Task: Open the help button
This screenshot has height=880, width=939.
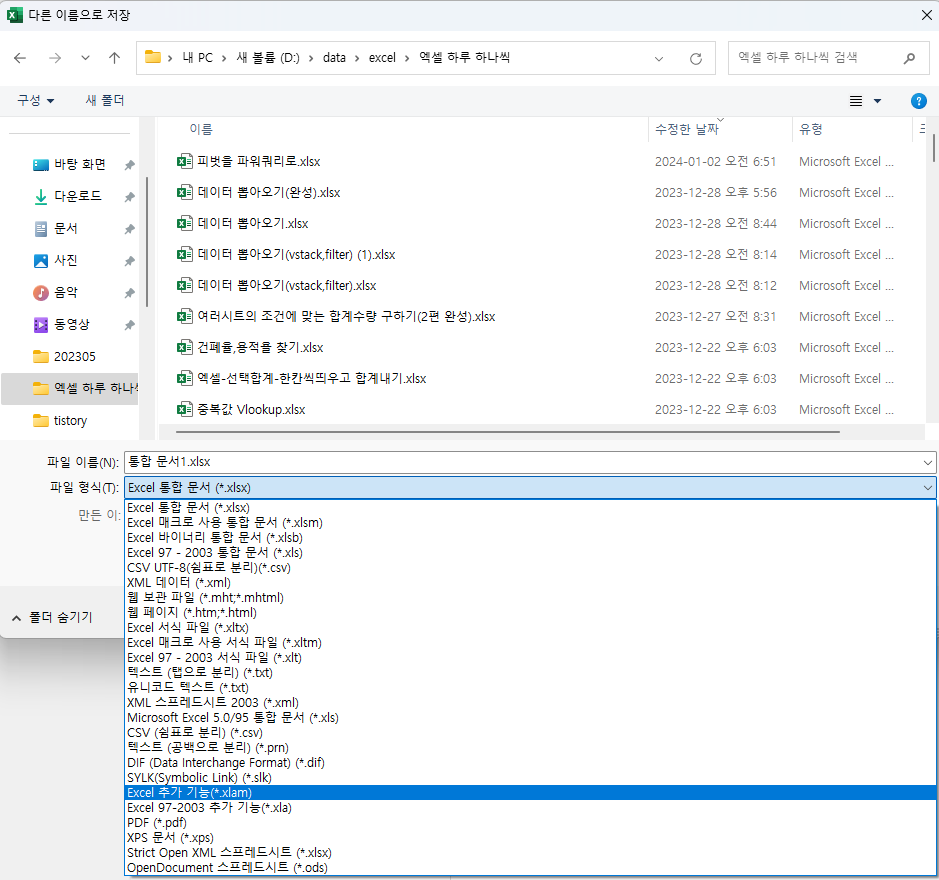Action: coord(918,101)
